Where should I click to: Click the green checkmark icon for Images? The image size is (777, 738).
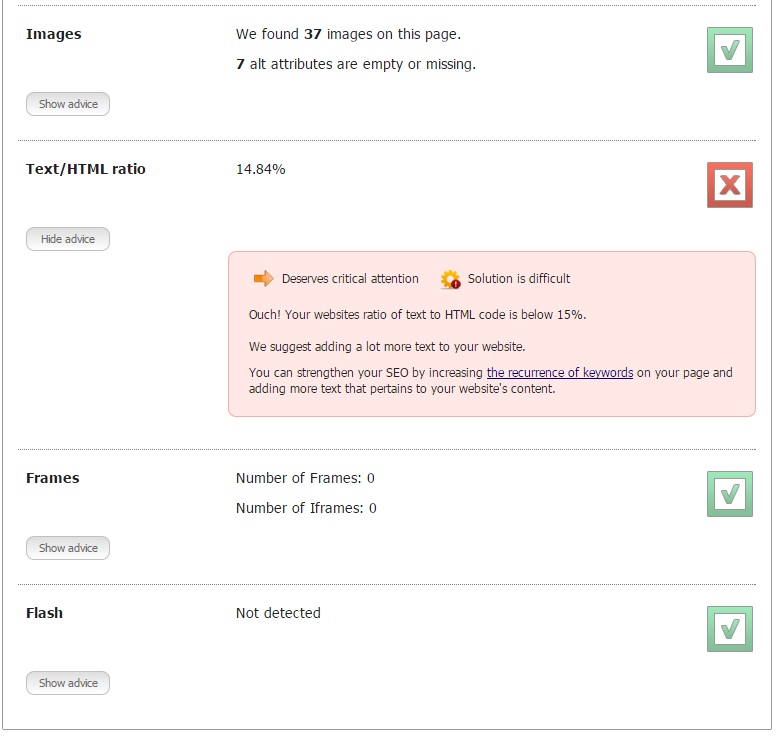click(x=729, y=50)
